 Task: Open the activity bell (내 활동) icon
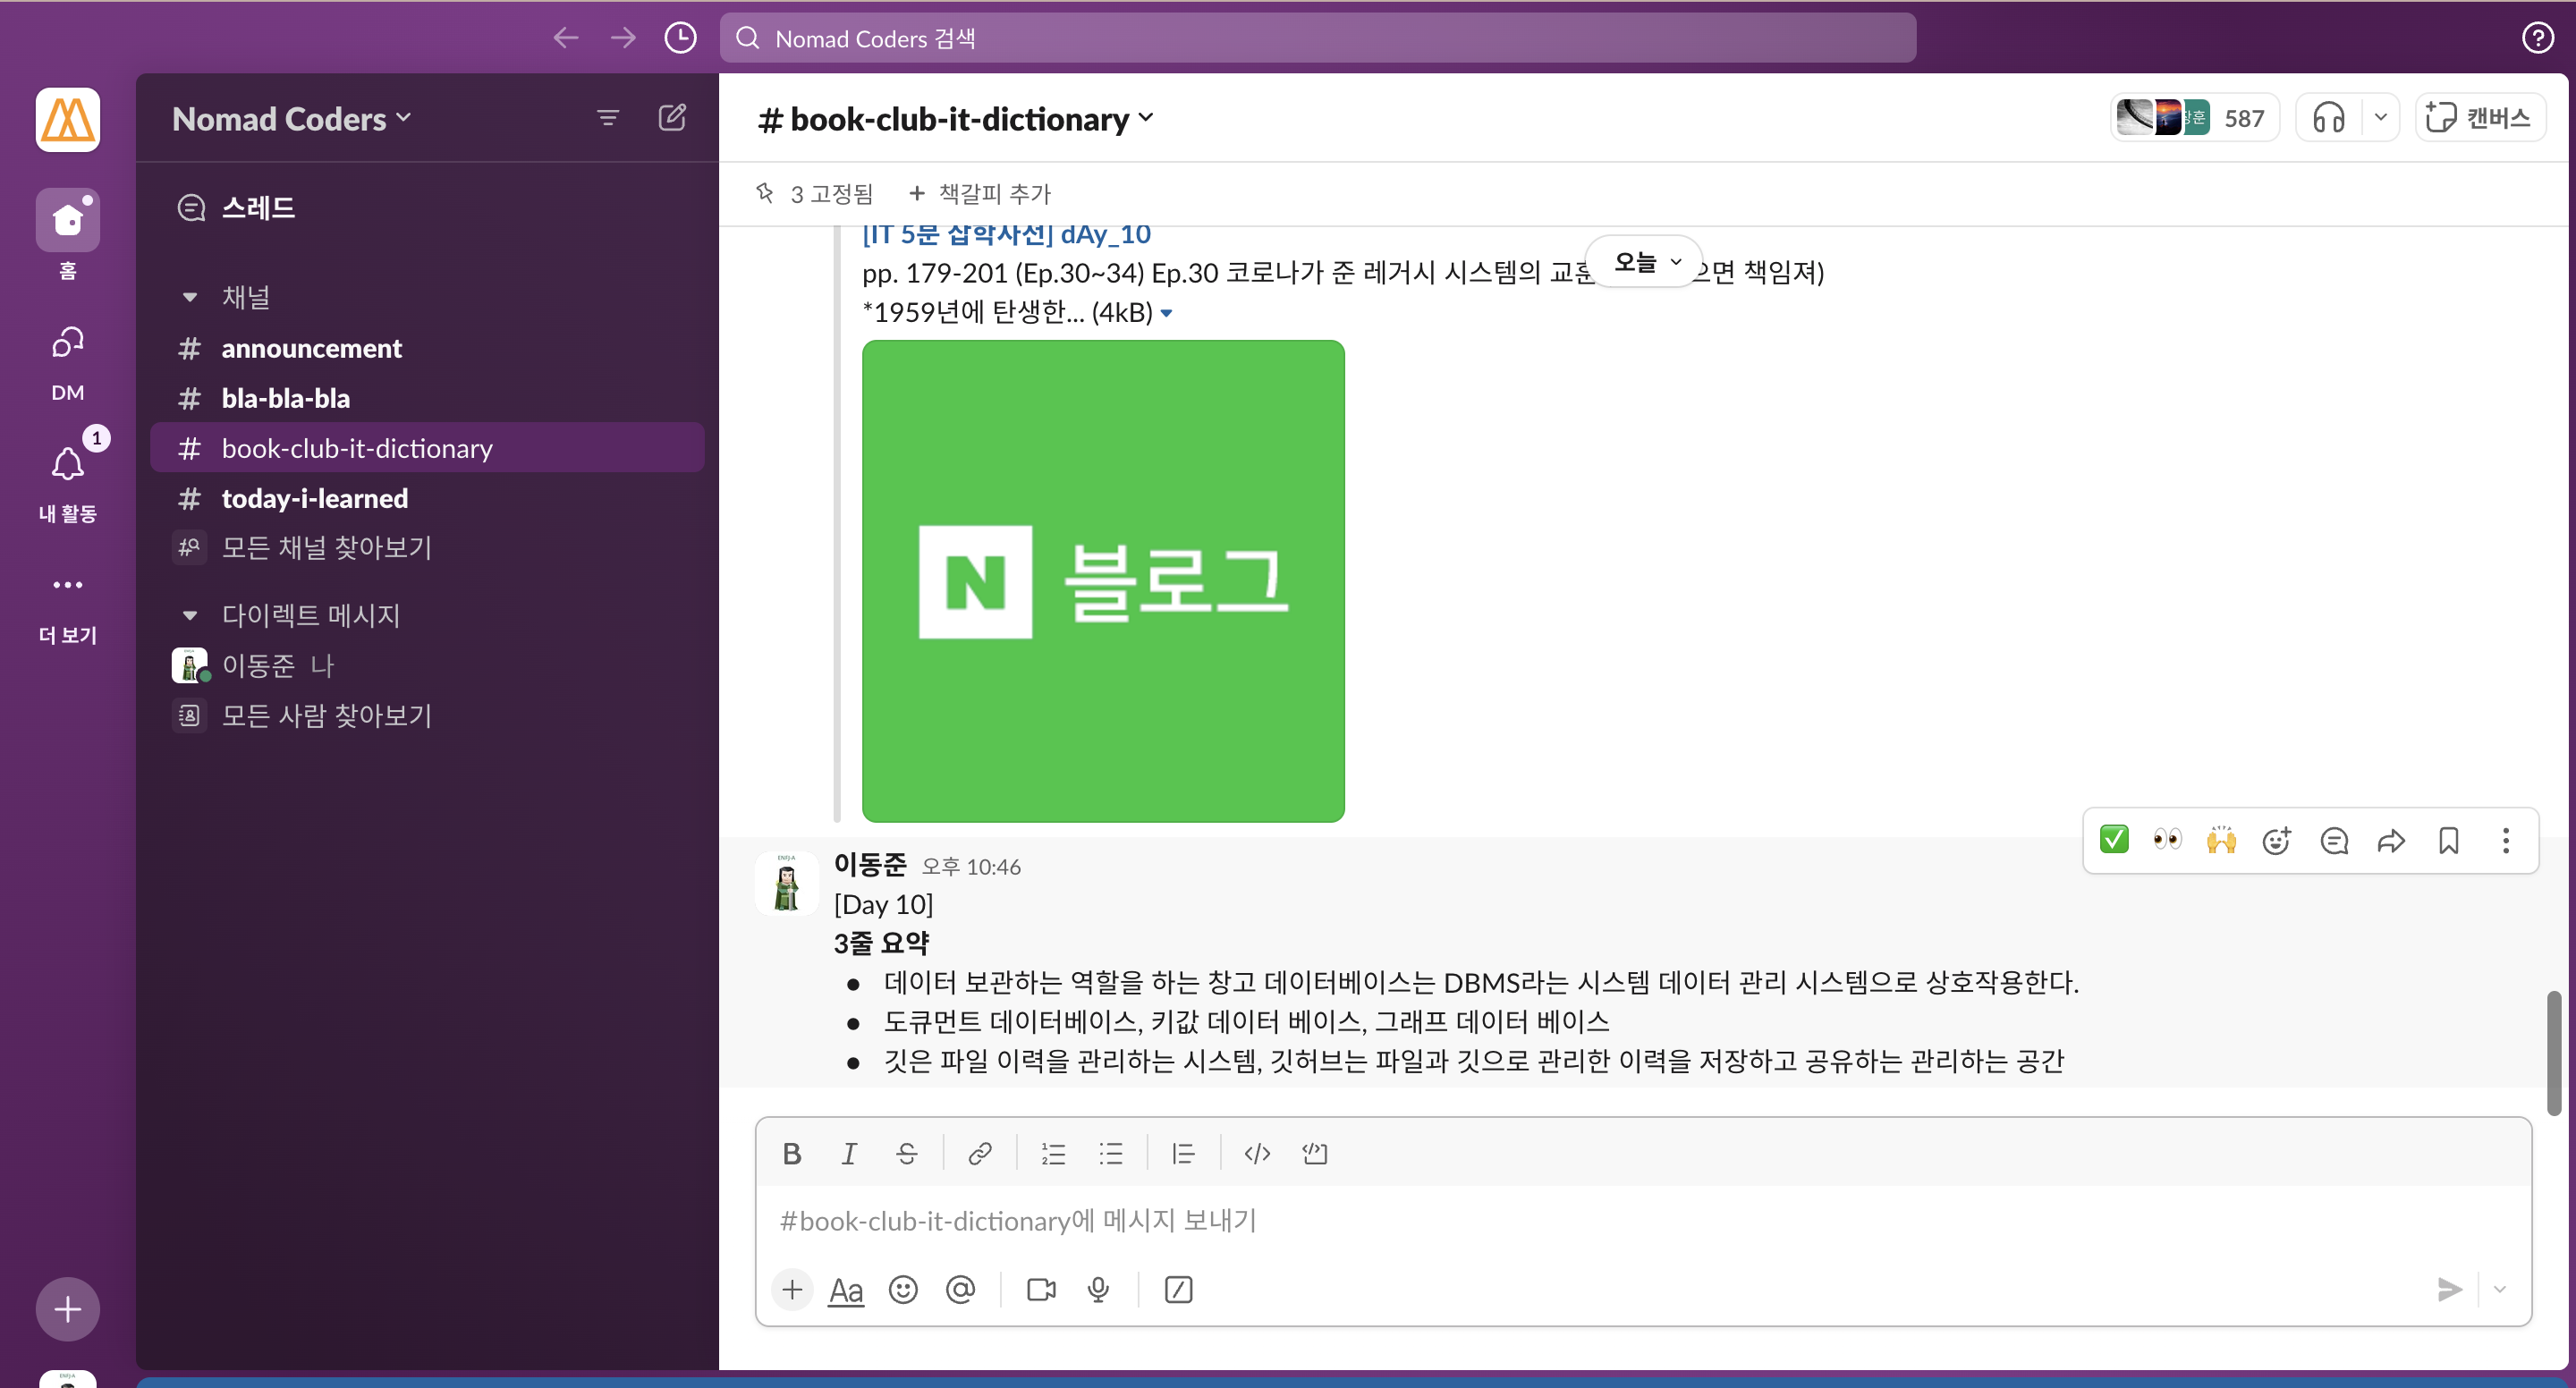coord(68,464)
